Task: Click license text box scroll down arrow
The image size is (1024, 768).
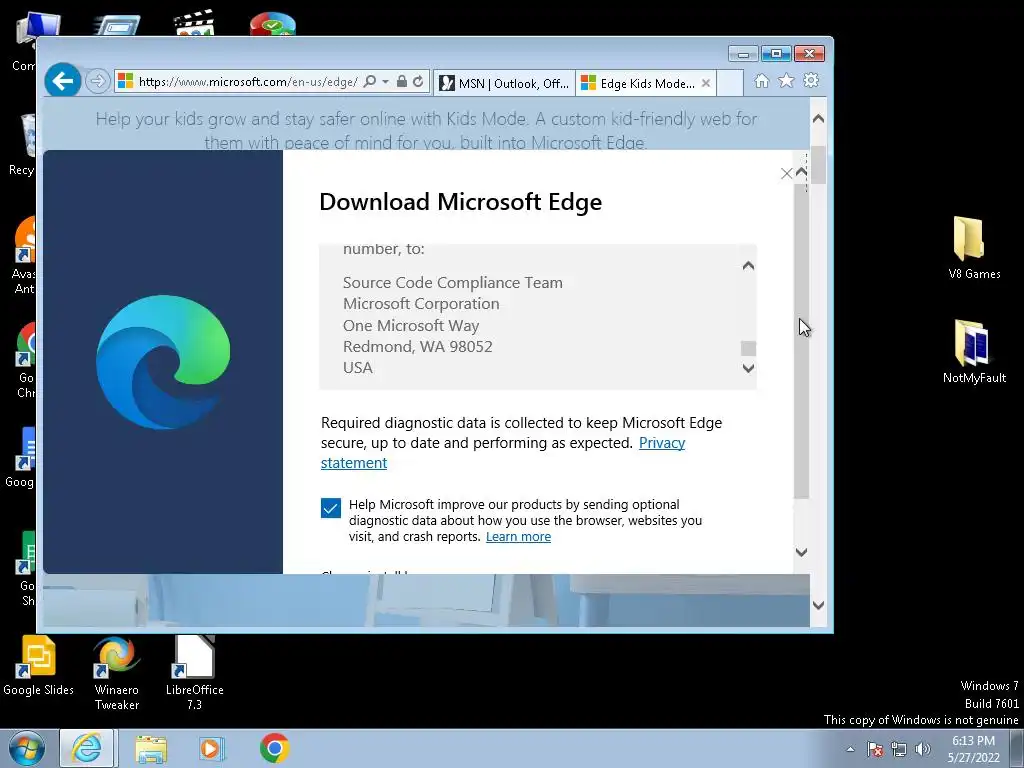Action: coord(748,368)
